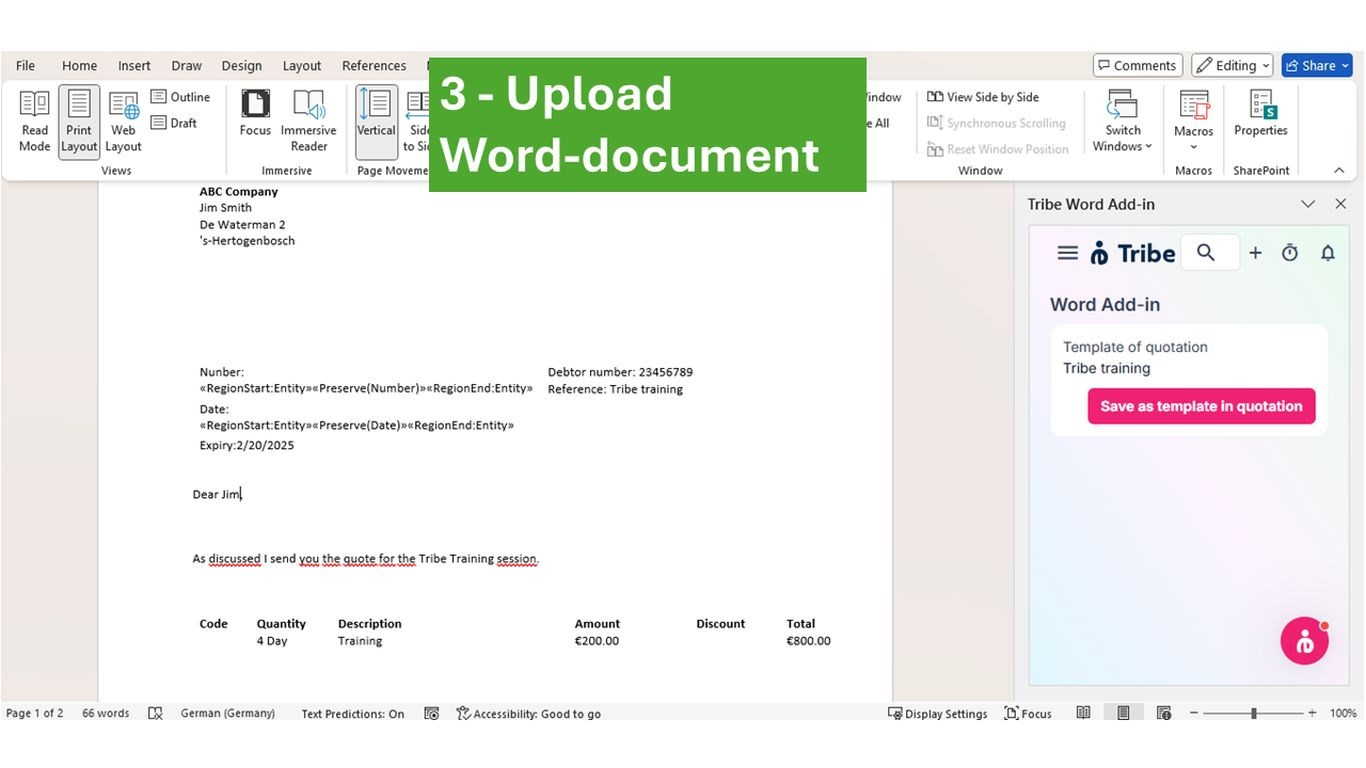Collapse the ribbon with the chevron
This screenshot has width=1366, height=768.
[1339, 170]
